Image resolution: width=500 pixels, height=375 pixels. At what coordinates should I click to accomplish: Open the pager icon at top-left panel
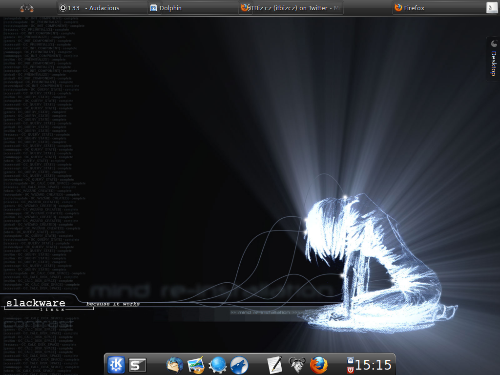27,8
